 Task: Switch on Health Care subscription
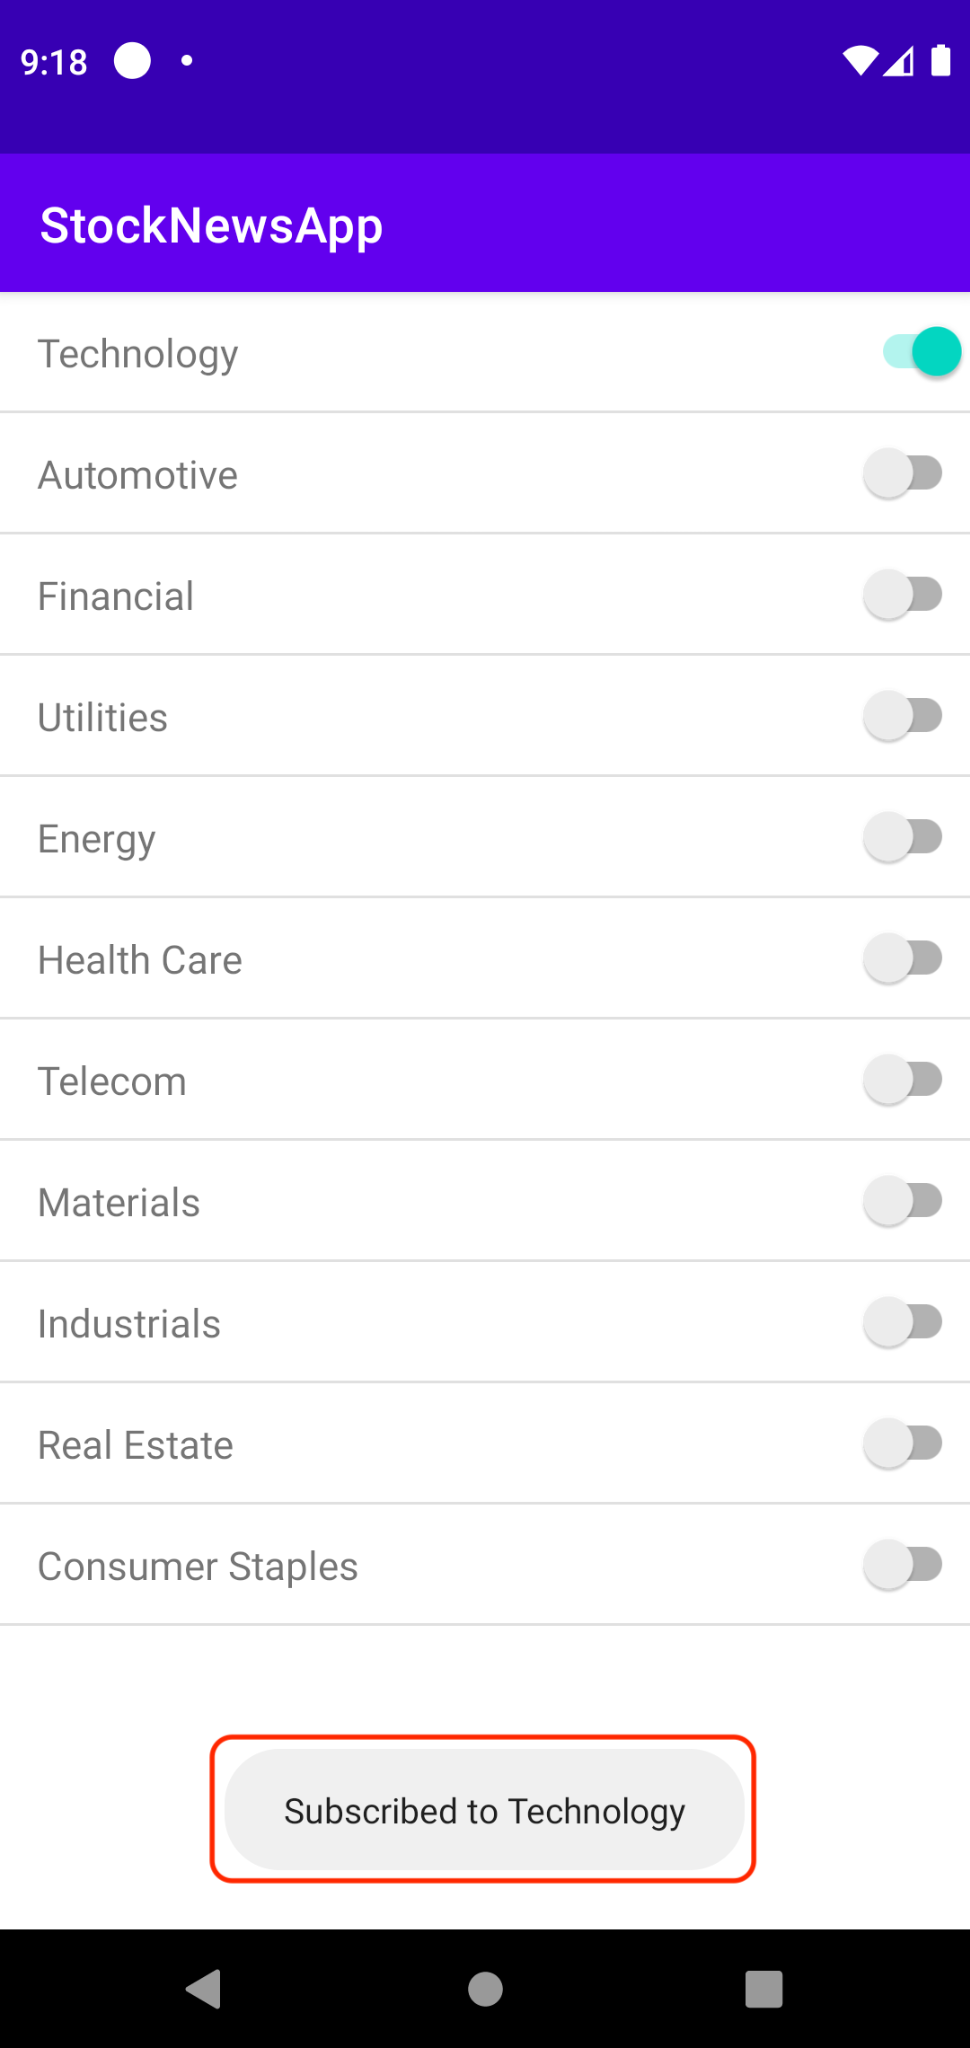point(903,959)
